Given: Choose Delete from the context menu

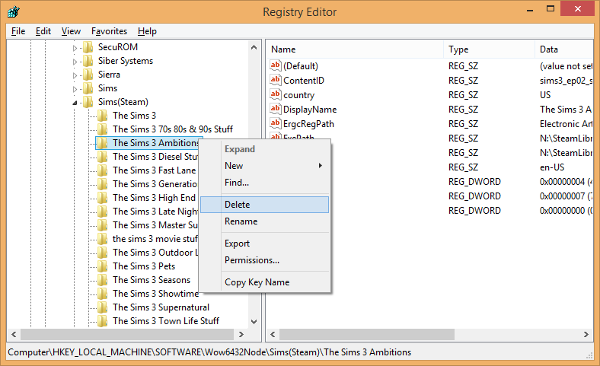Looking at the screenshot, I should (264, 204).
